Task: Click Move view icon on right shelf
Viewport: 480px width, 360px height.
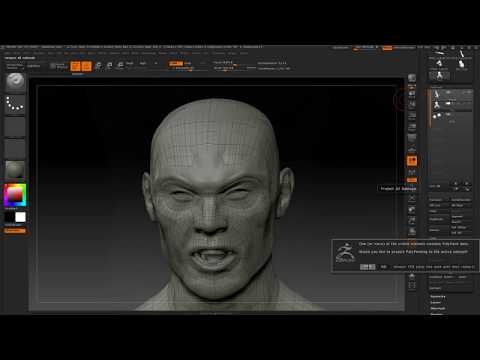Action: click(412, 210)
